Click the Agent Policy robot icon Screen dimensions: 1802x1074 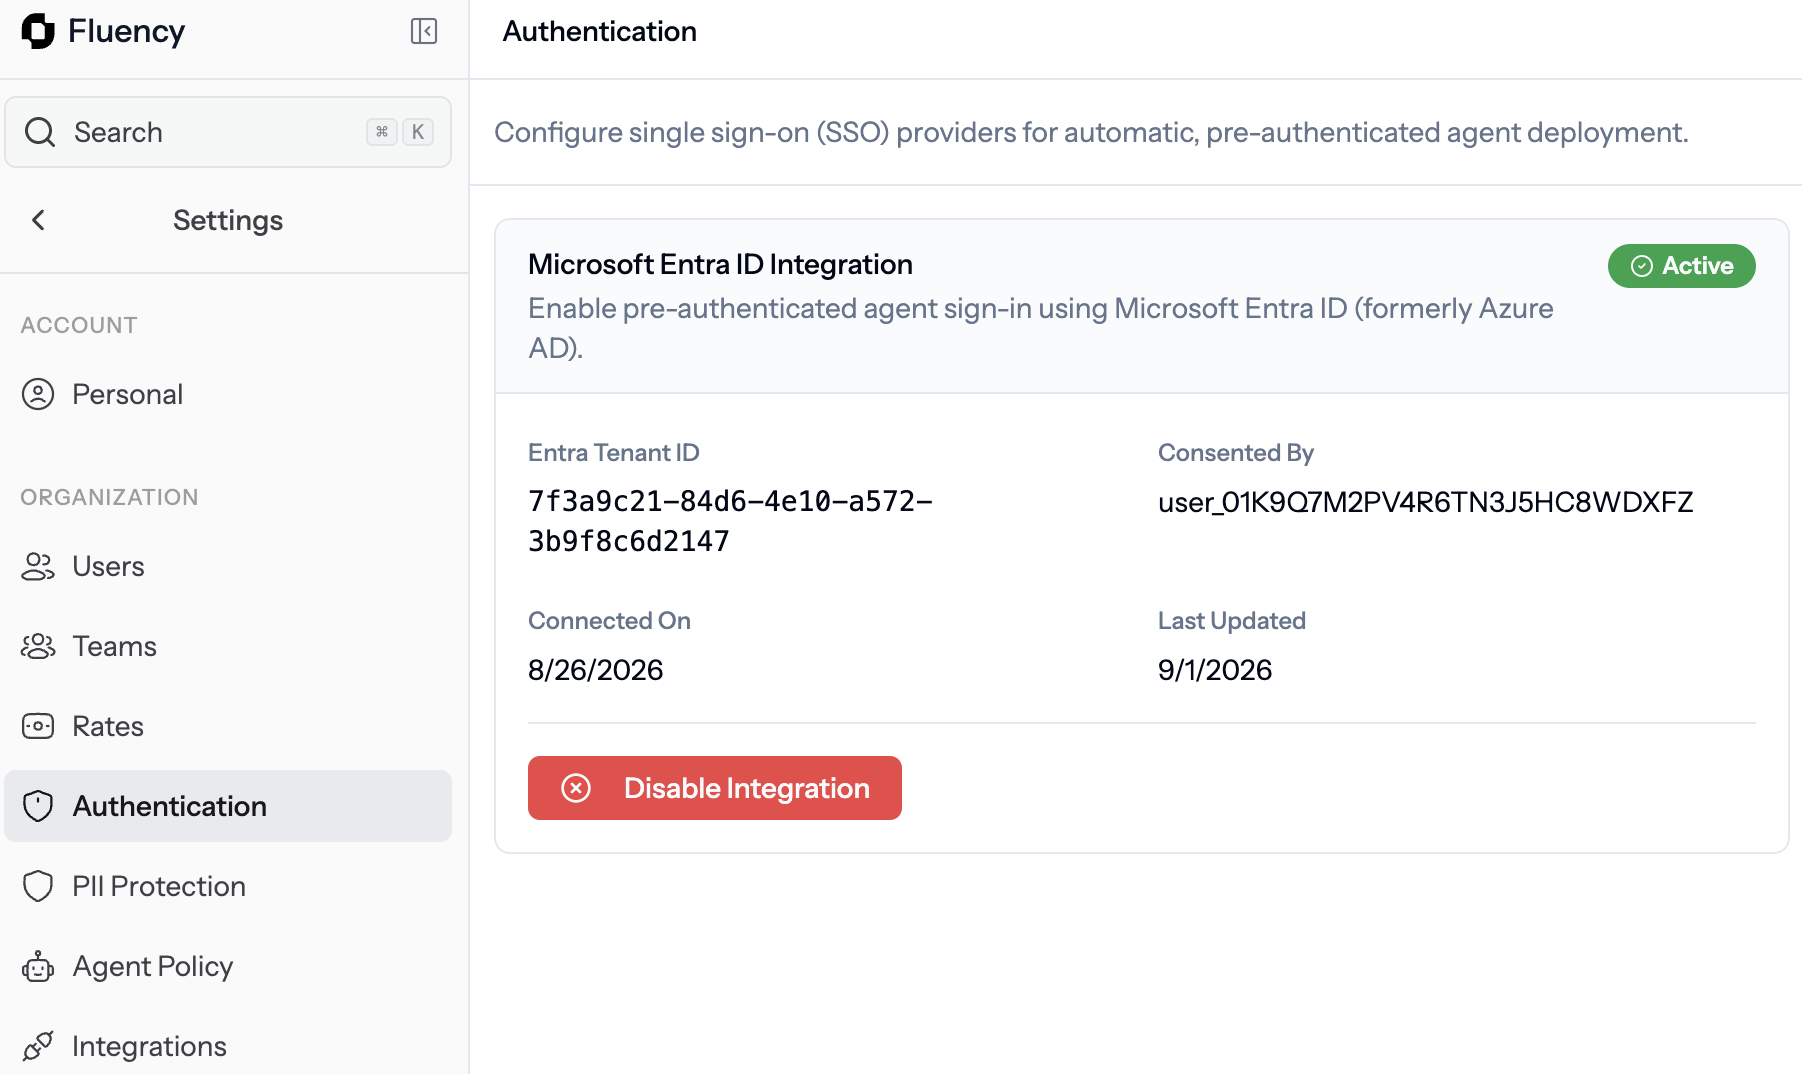tap(38, 966)
